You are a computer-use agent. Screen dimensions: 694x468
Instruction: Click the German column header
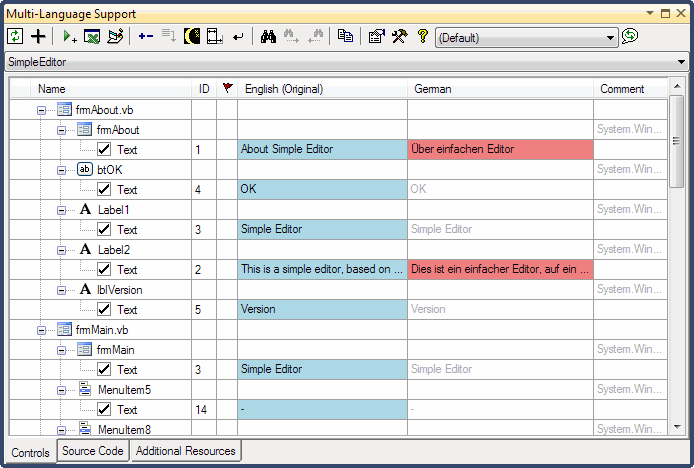click(500, 89)
